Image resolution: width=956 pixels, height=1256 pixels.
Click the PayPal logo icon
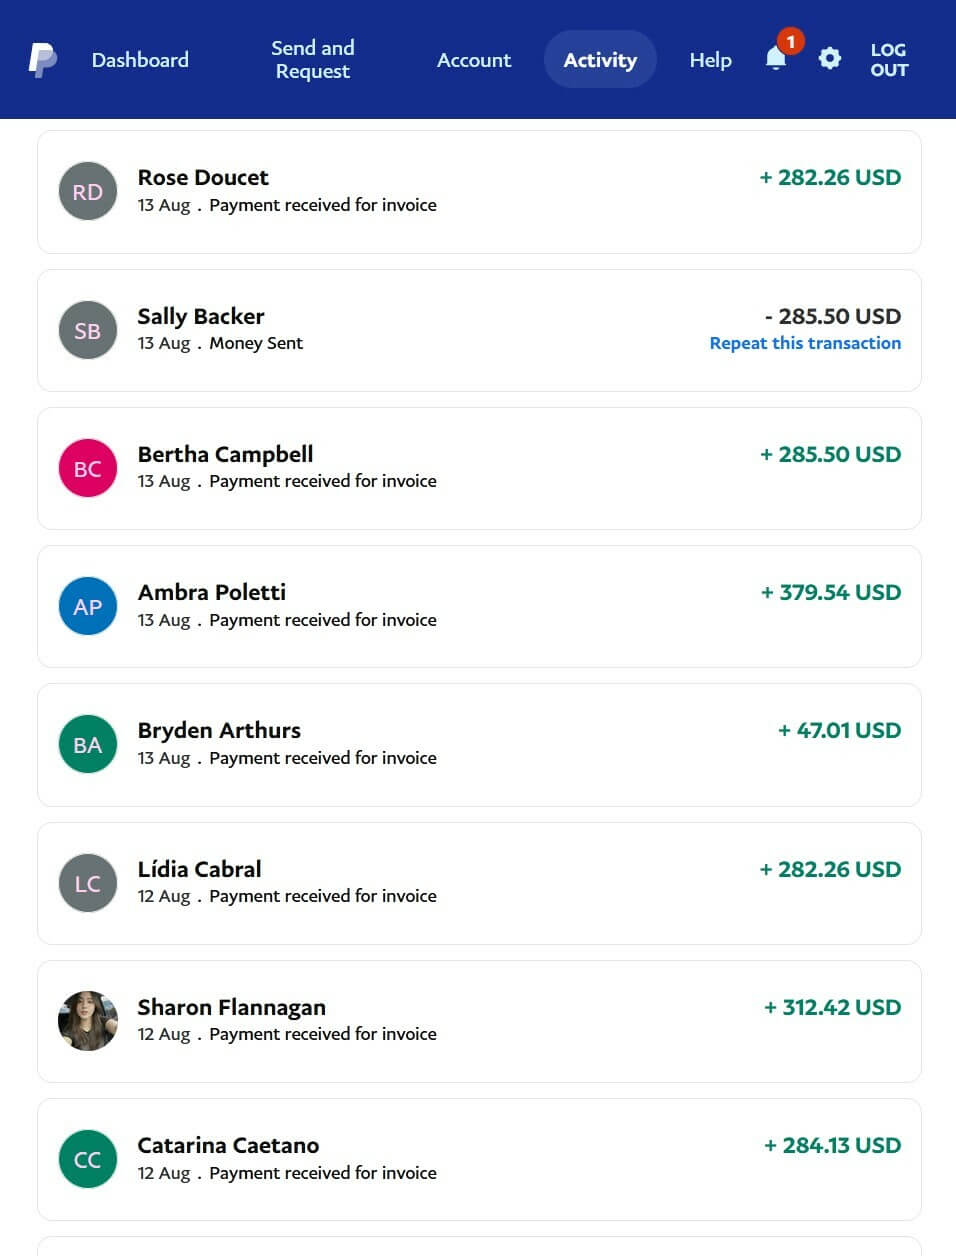tap(42, 60)
